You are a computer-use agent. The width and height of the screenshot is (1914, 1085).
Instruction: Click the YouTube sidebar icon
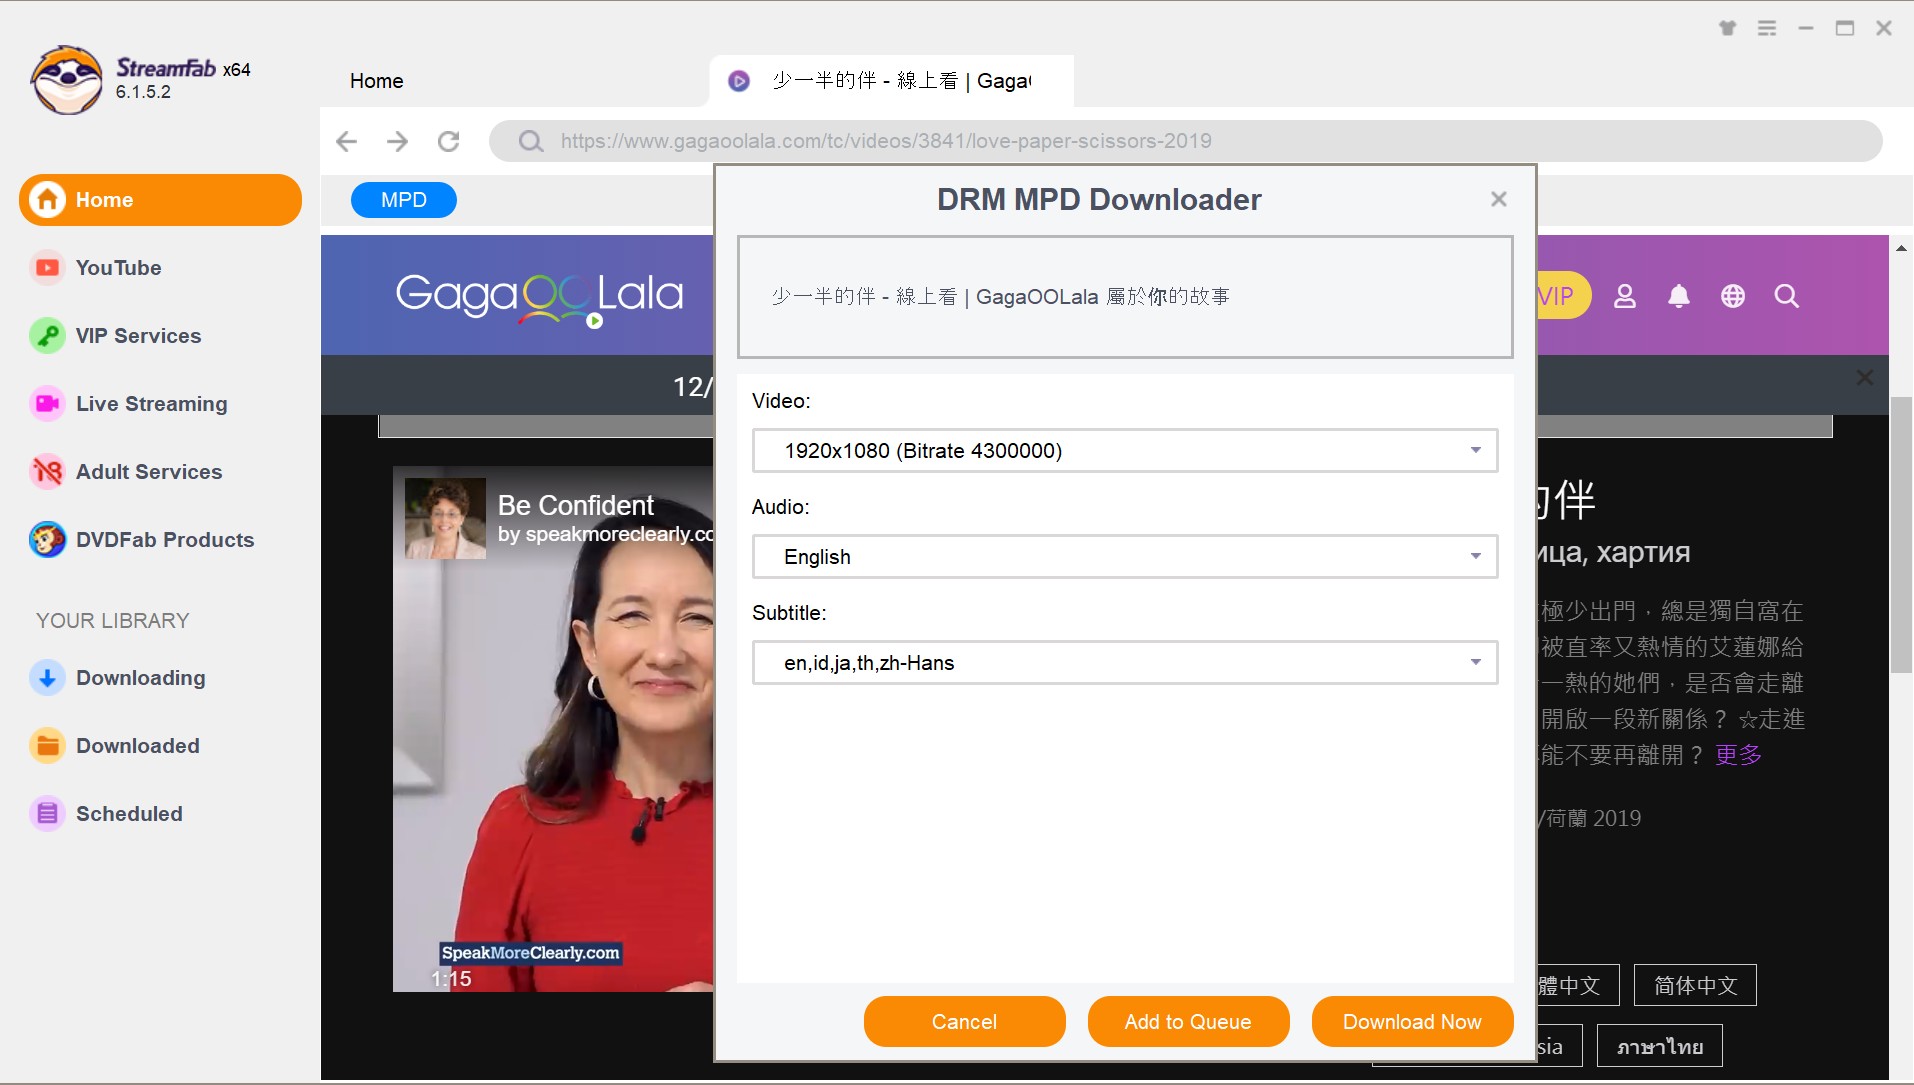pyautogui.click(x=47, y=268)
